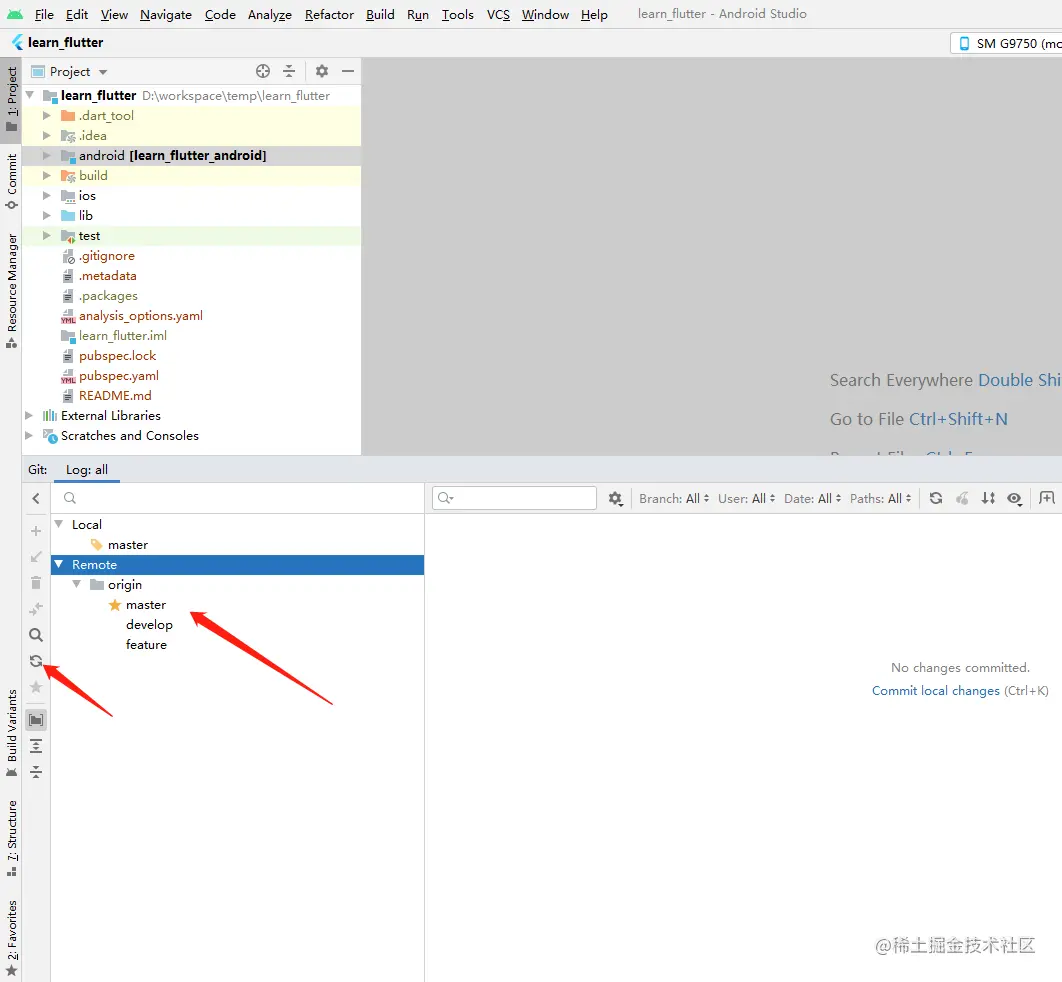The height and width of the screenshot is (982, 1062).
Task: Click the update selected branch arrow icon
Action: [36, 557]
